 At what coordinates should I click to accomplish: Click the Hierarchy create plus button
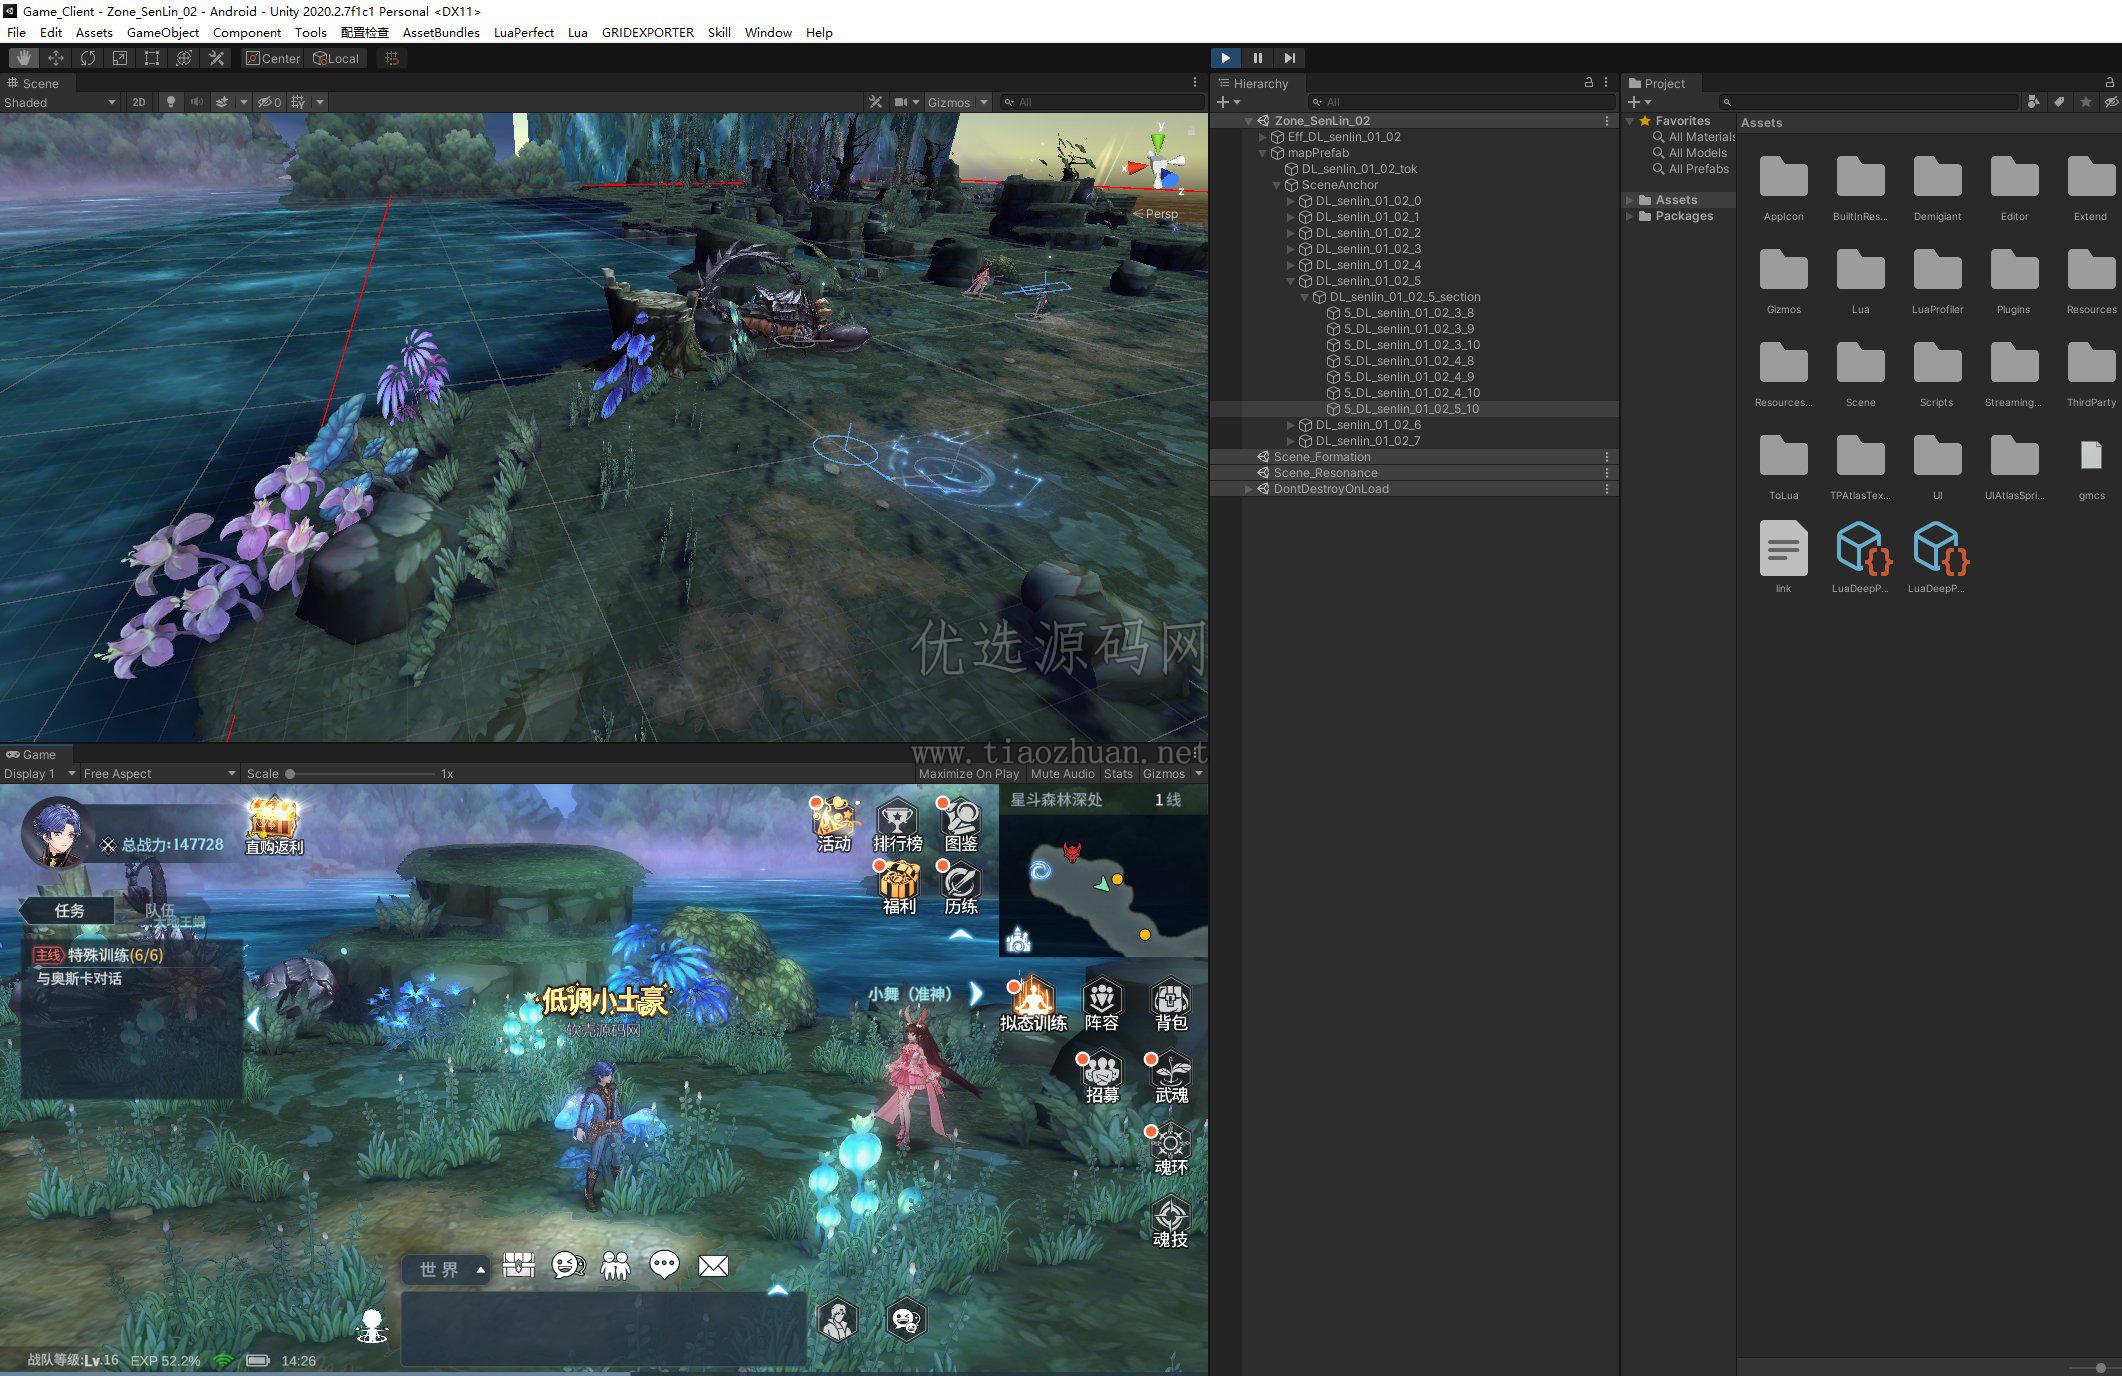click(x=1228, y=102)
